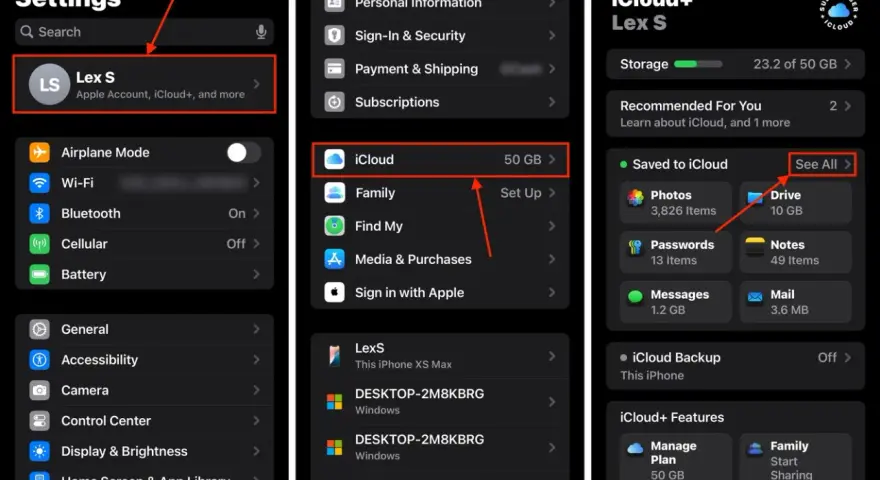Open the Drive 10 GB tile
Screen dimensions: 880x480
tap(795, 203)
